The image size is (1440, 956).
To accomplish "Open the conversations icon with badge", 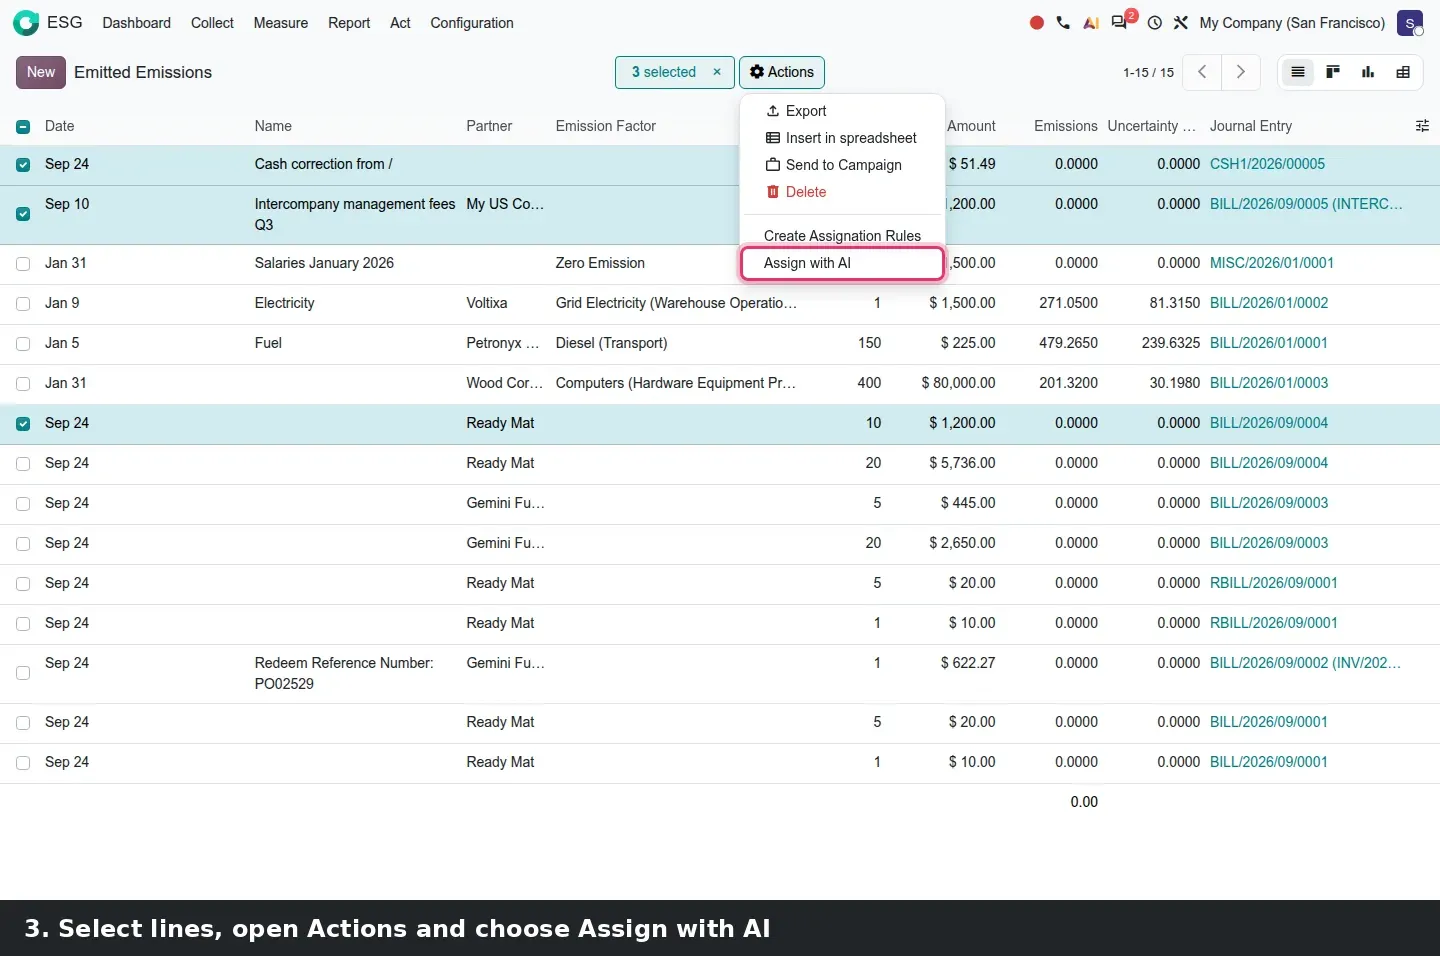I will tap(1122, 21).
